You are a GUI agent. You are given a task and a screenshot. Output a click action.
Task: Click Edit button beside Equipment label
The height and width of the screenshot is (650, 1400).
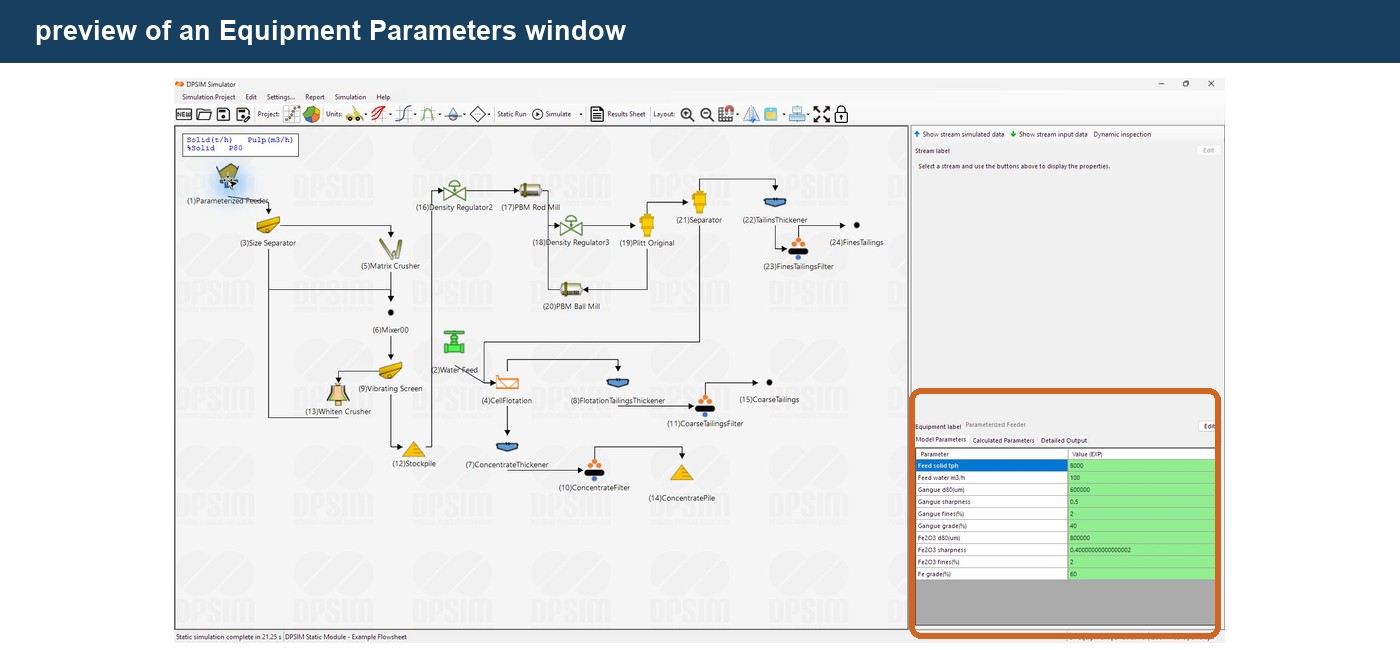tap(1208, 426)
